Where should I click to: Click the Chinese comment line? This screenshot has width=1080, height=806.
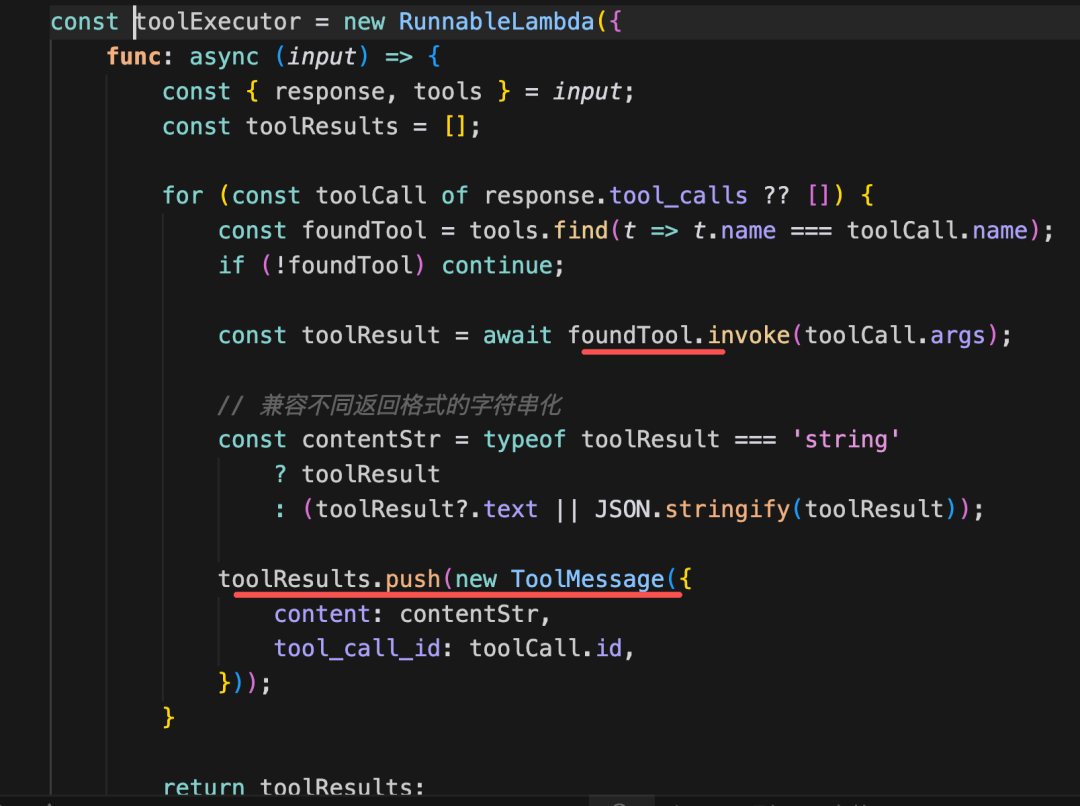[x=390, y=405]
